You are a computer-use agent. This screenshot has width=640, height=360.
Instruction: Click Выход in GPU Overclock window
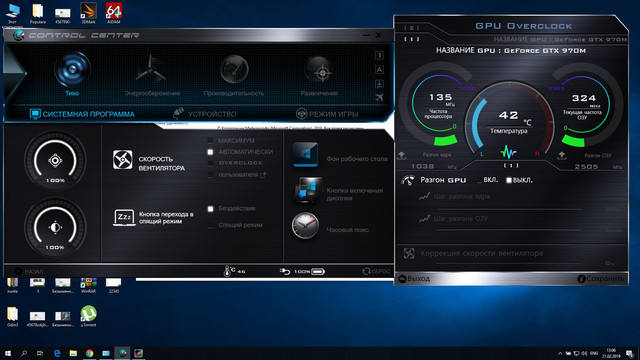point(414,279)
